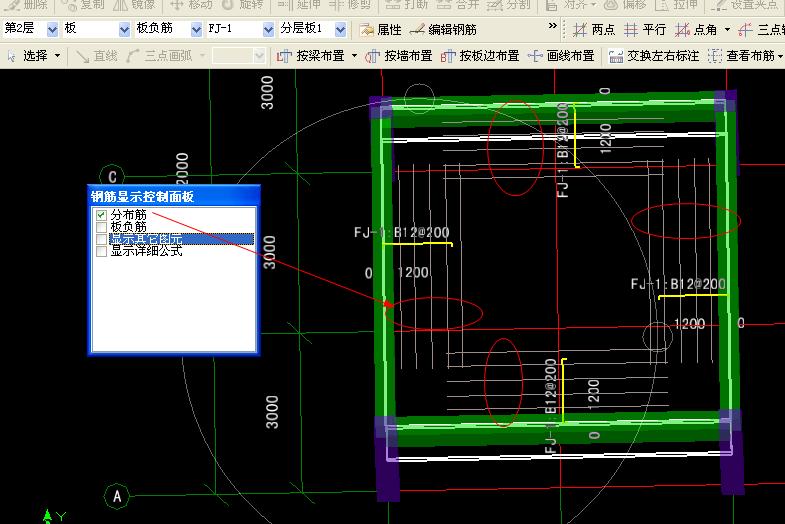The width and height of the screenshot is (785, 524).
Task: Click the 设置夹点 set grip tool
Action: 744,5
